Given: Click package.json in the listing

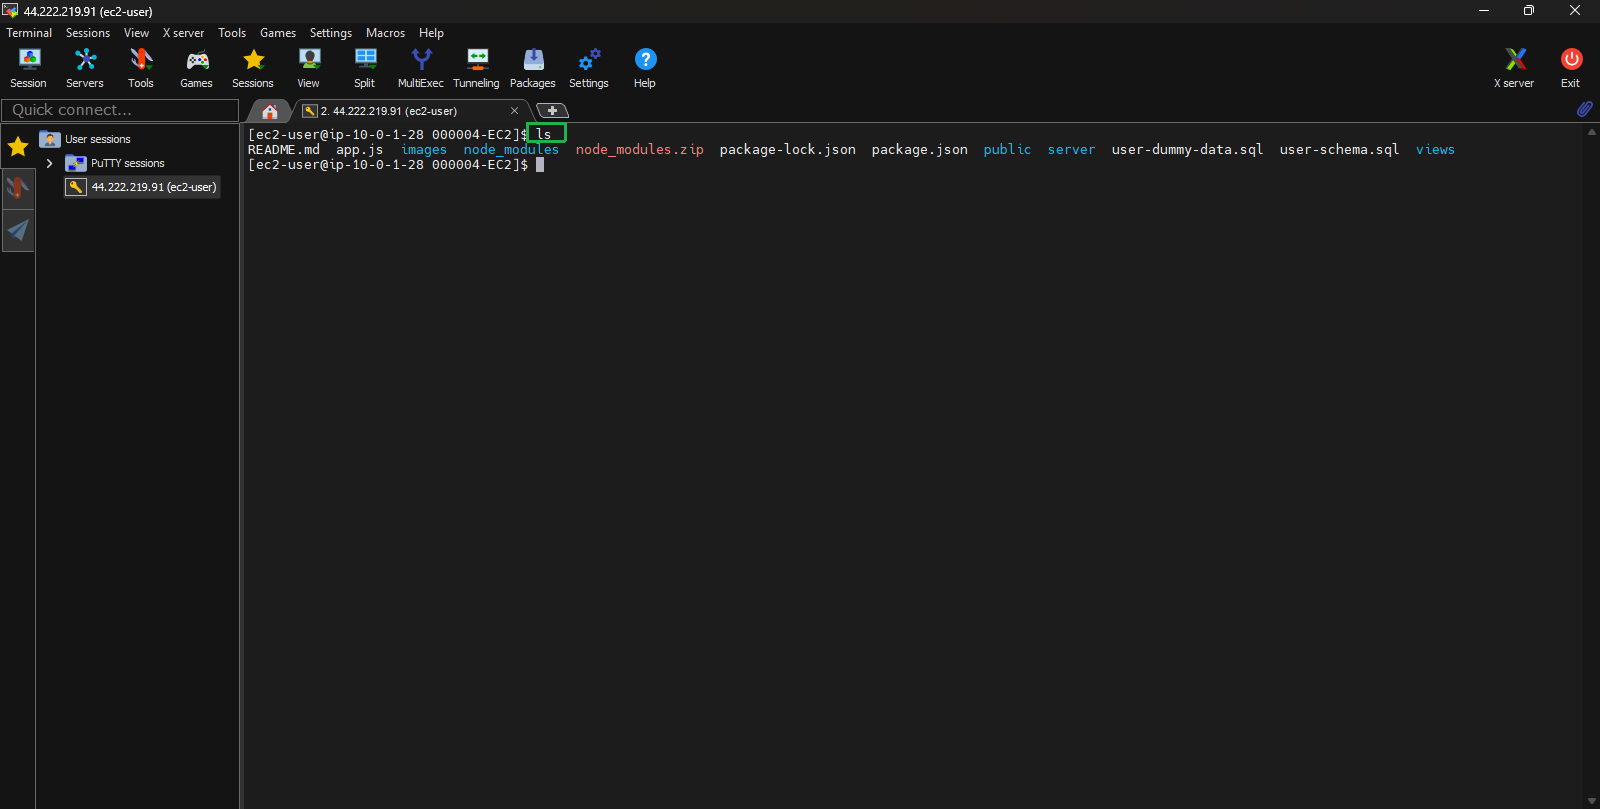Looking at the screenshot, I should [920, 150].
